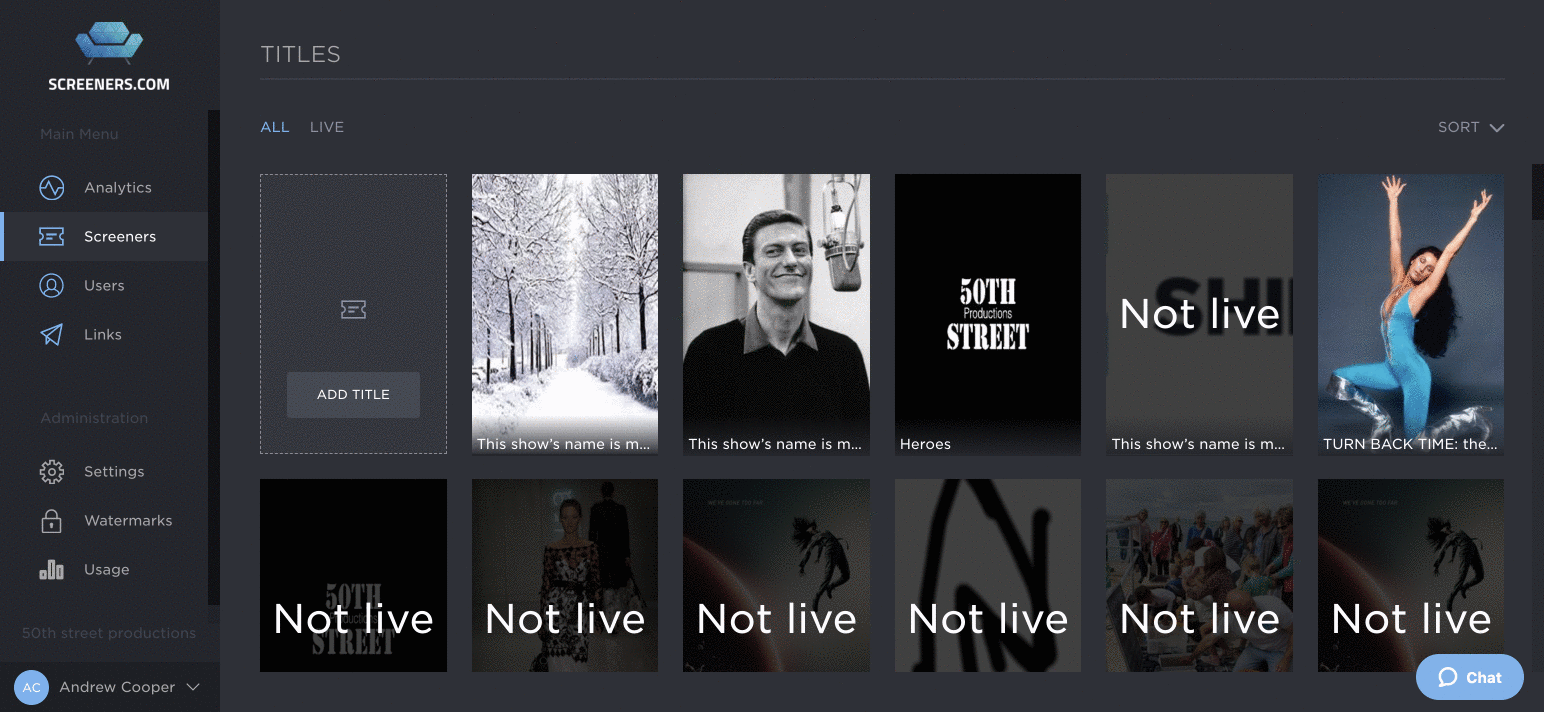1544x712 pixels.
Task: Open the Watermarks menu item
Action: coord(104,521)
